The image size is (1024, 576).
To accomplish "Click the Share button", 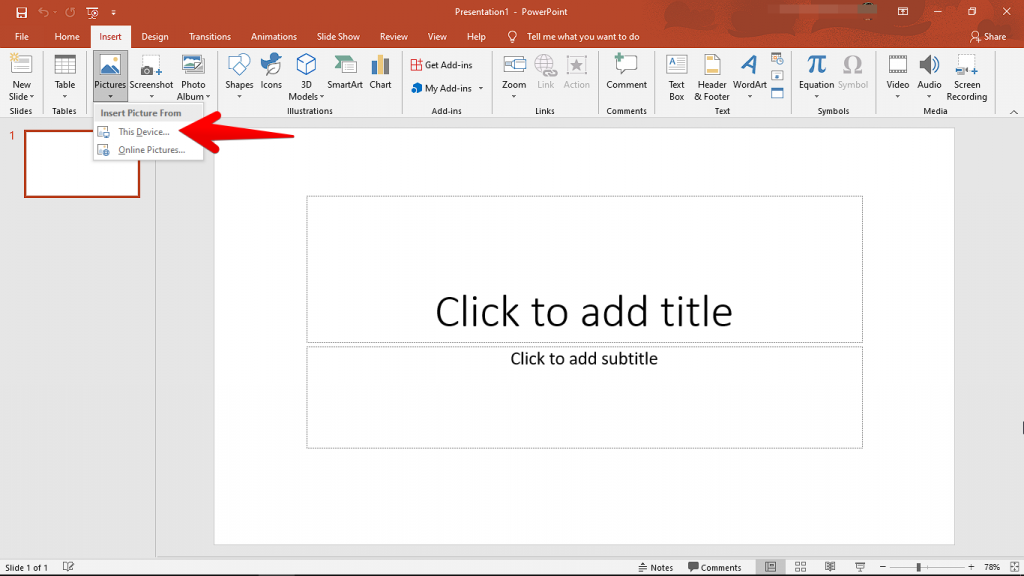I will pos(989,36).
